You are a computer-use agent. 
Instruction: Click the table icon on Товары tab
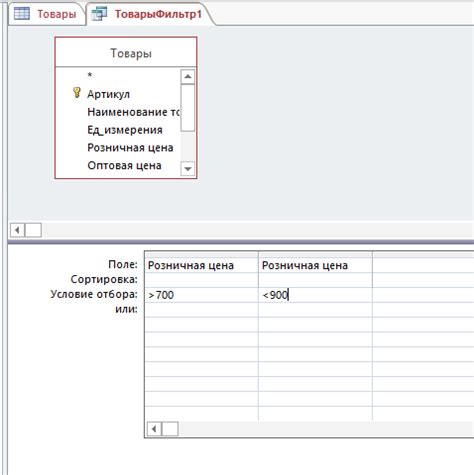pyautogui.click(x=22, y=14)
